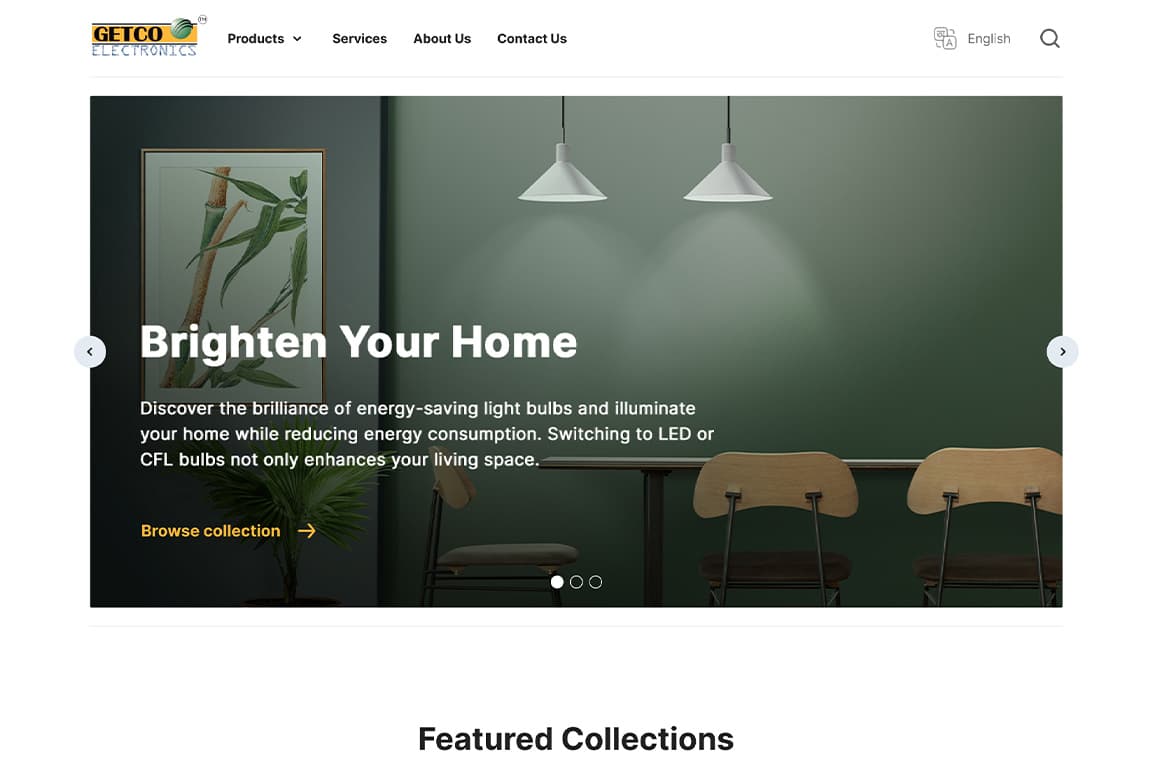The image size is (1152, 768).
Task: Click the Browse collection link
Action: 211,531
